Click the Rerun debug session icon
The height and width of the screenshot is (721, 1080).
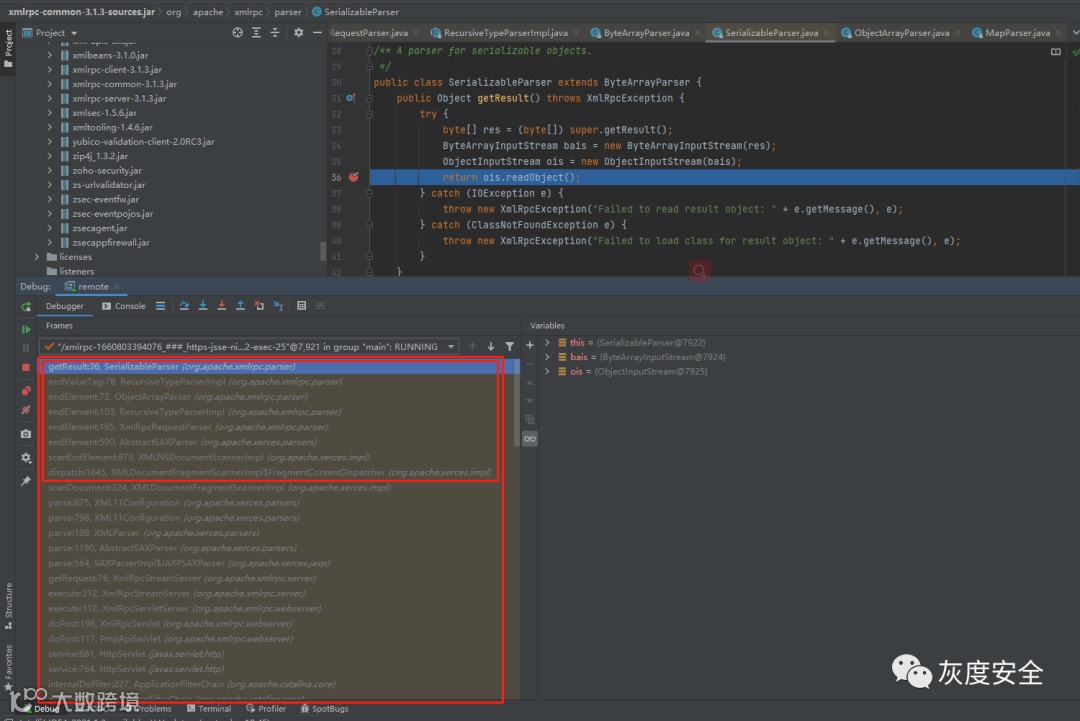pos(25,306)
